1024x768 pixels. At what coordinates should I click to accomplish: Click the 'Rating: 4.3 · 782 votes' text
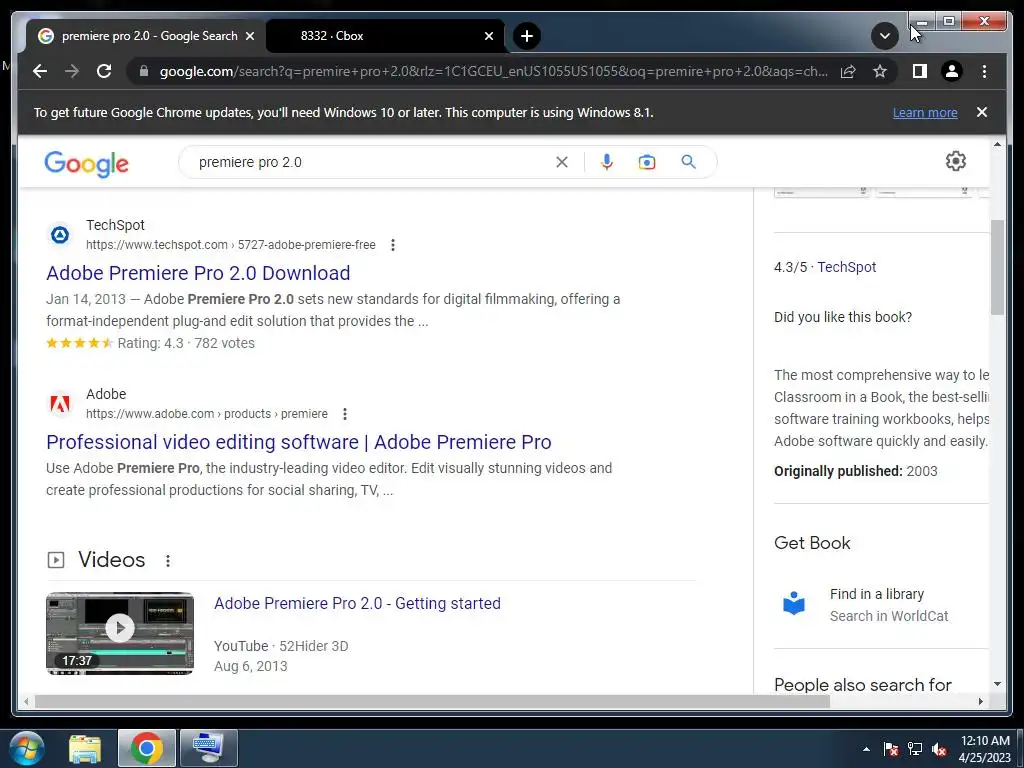[x=186, y=344]
